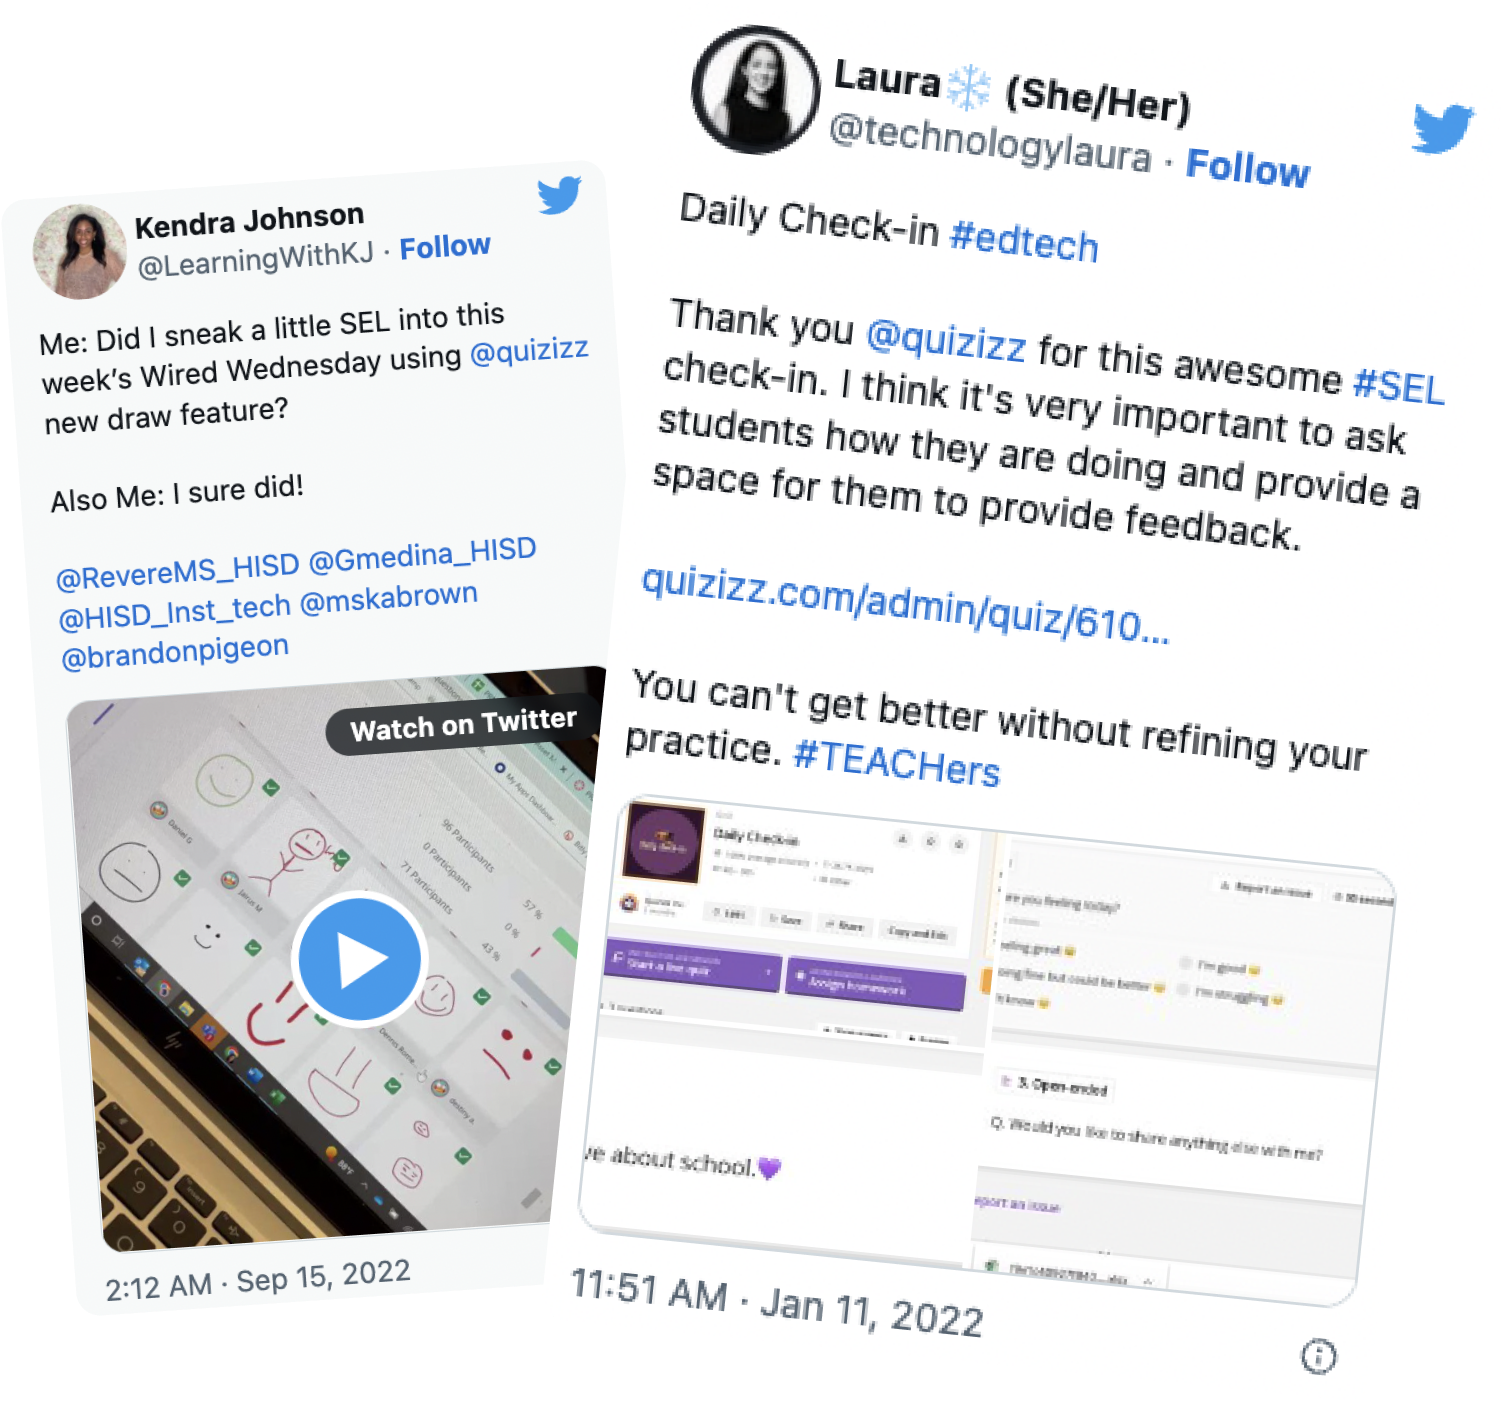Click Watch on Twitter button

point(463,724)
